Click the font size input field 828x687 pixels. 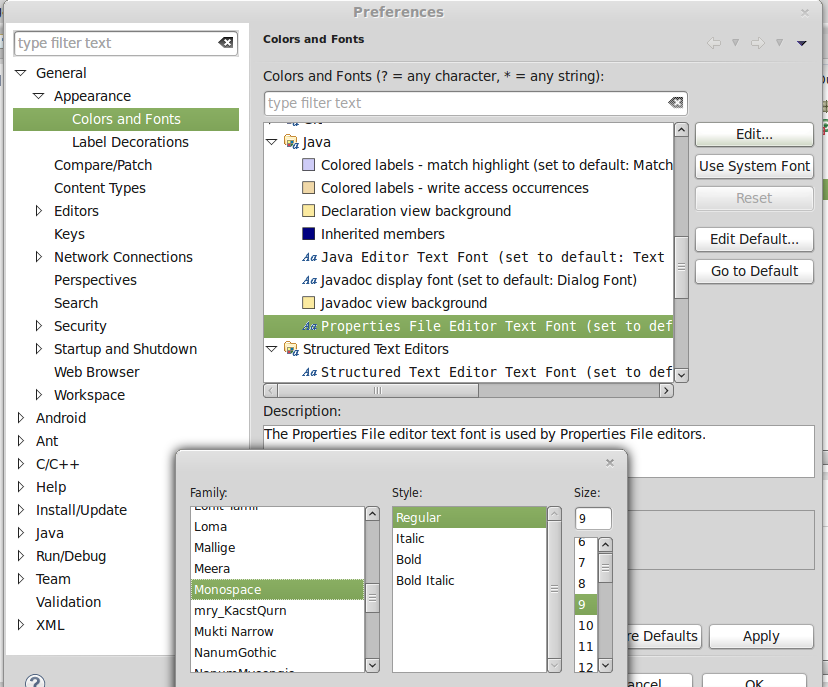click(593, 519)
